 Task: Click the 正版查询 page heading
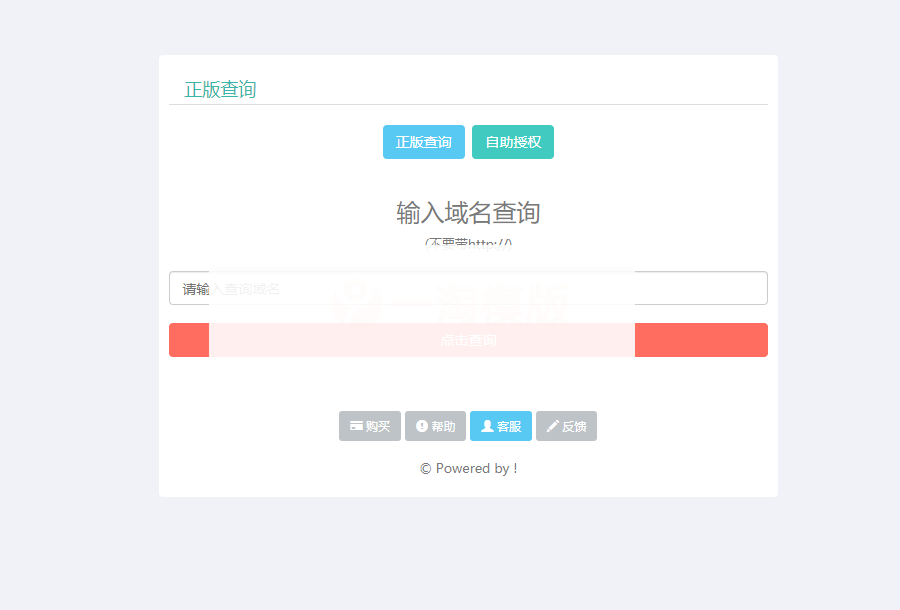pyautogui.click(x=218, y=89)
